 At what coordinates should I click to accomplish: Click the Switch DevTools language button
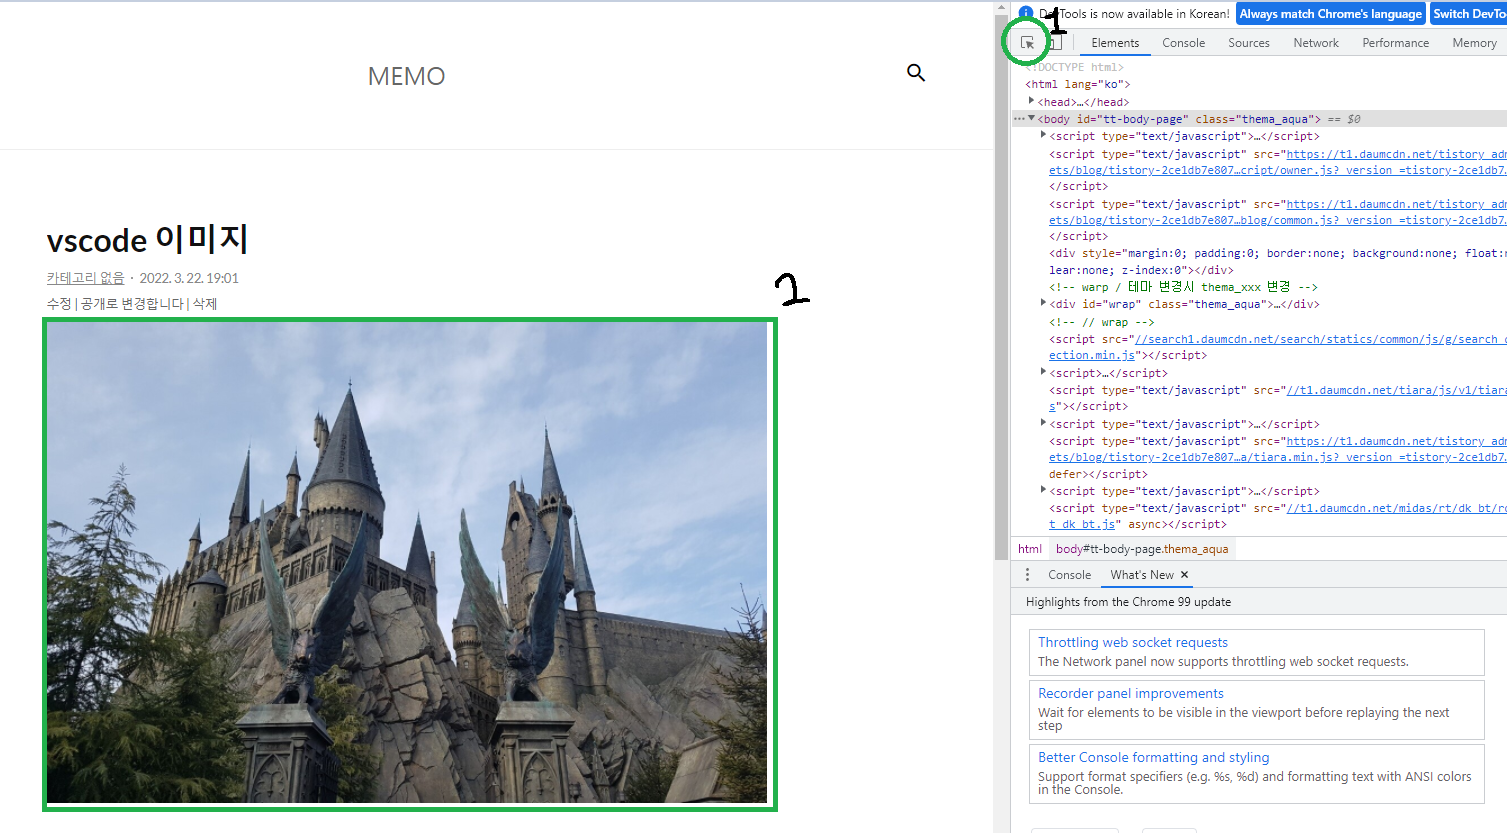[x=1468, y=14]
